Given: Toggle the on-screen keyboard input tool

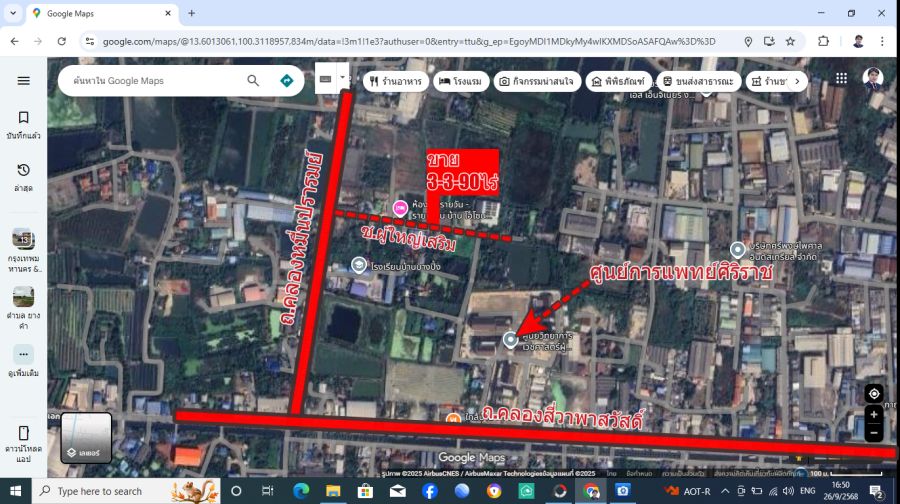Looking at the screenshot, I should click(326, 78).
